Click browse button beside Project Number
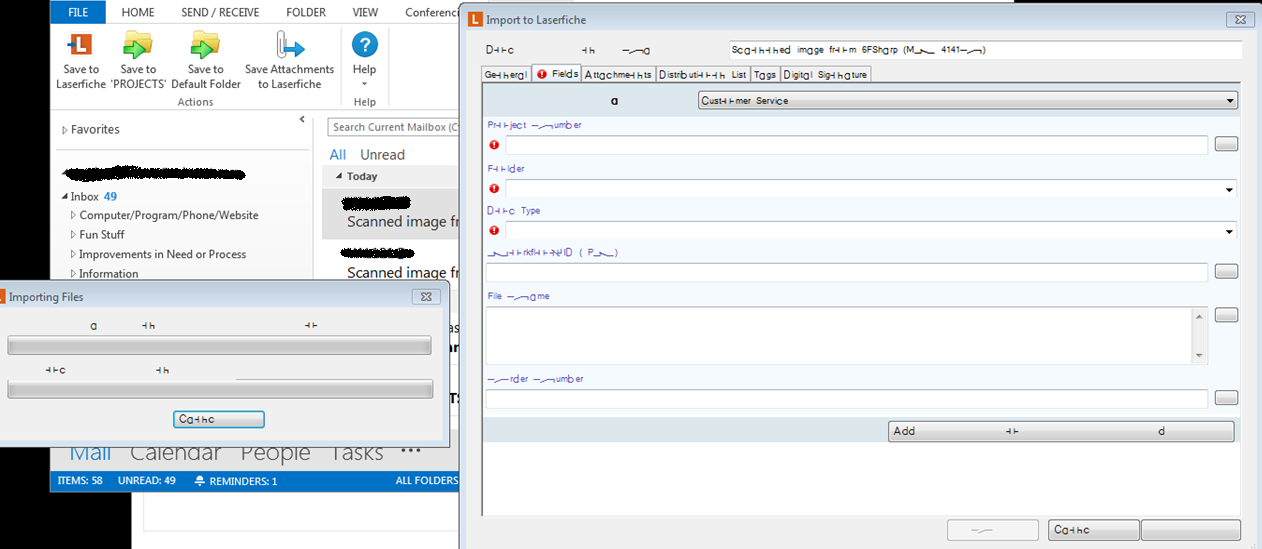The height and width of the screenshot is (549, 1262). (1226, 145)
